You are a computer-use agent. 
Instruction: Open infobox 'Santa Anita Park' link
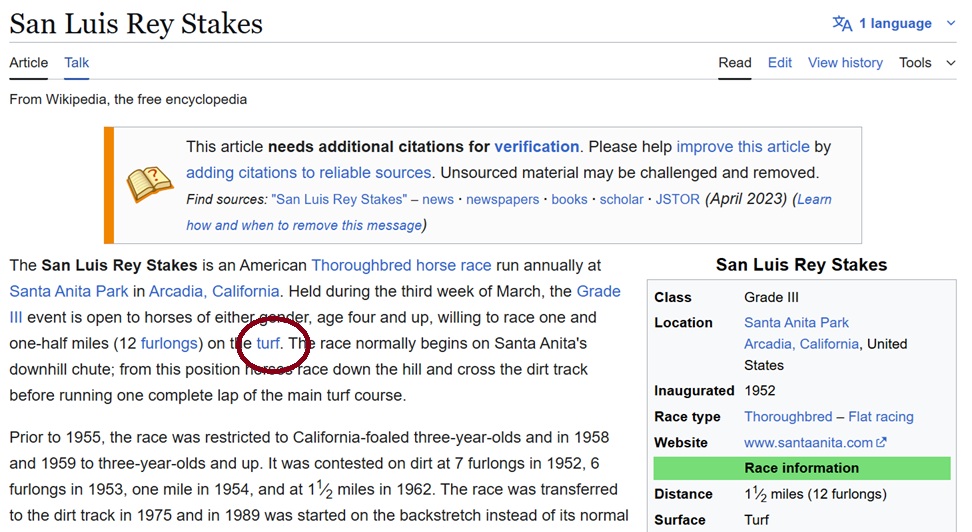pos(796,322)
